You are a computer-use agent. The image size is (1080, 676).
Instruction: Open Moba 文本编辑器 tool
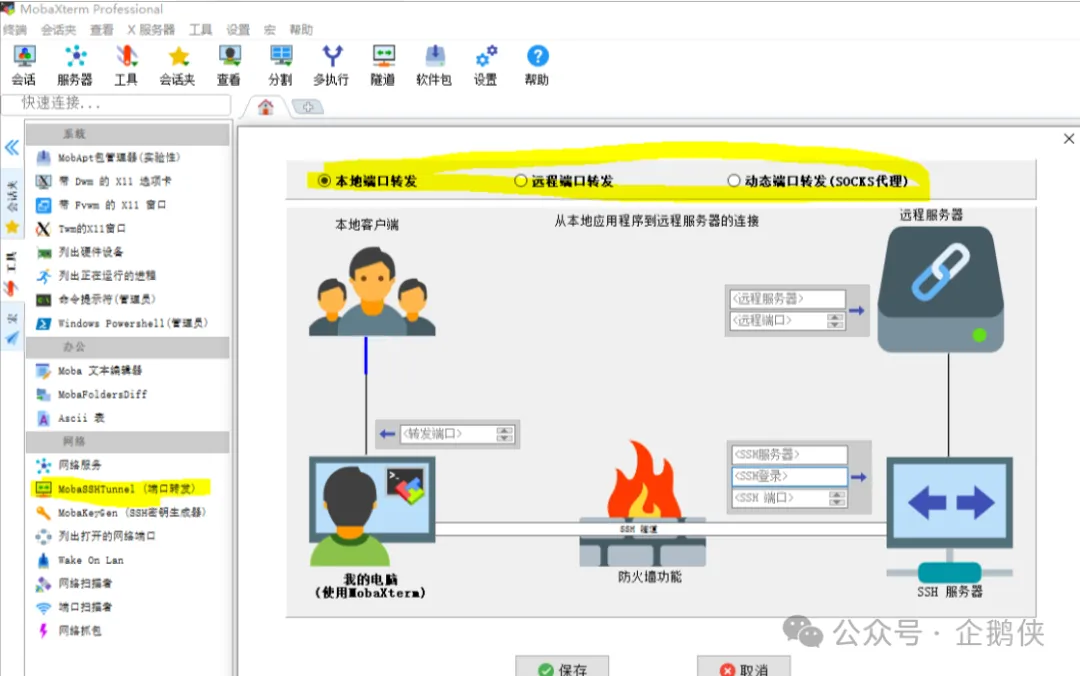89,371
